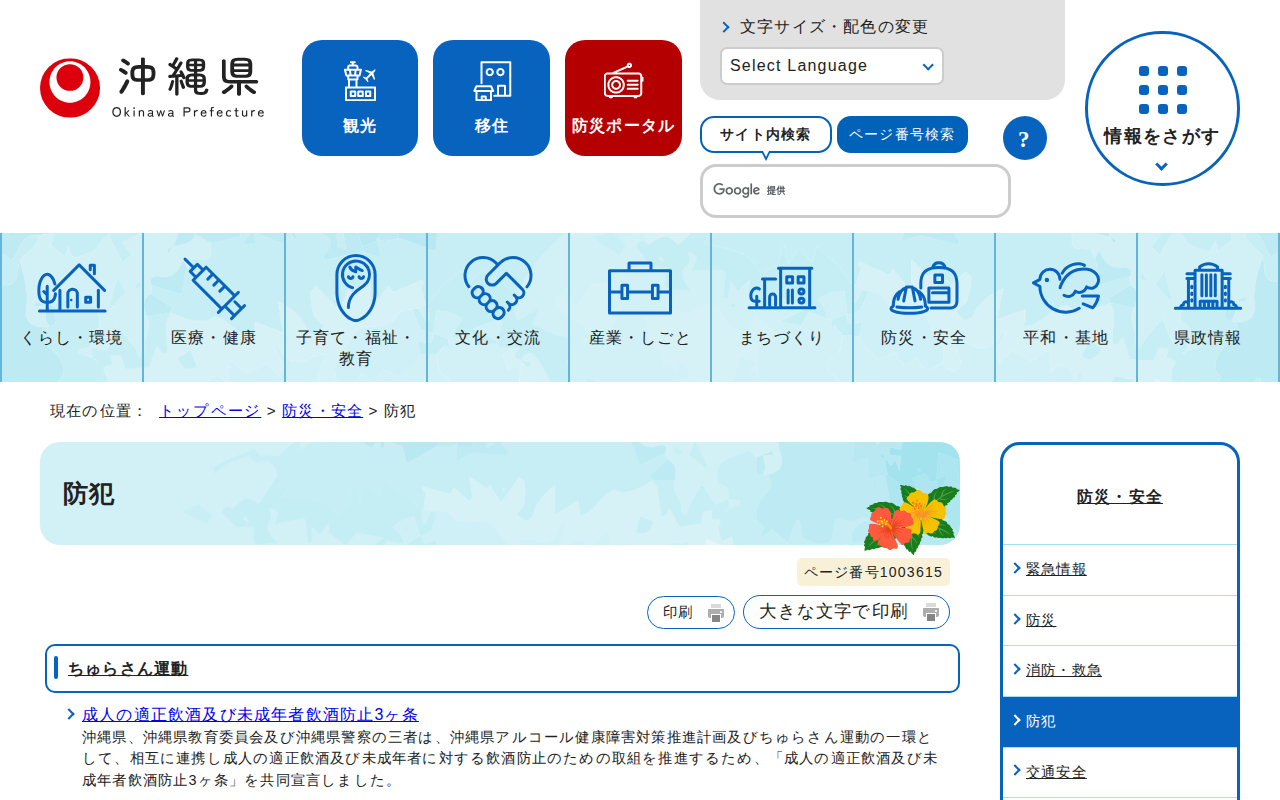Open the 産業・しごと briefcase category

coord(640,308)
